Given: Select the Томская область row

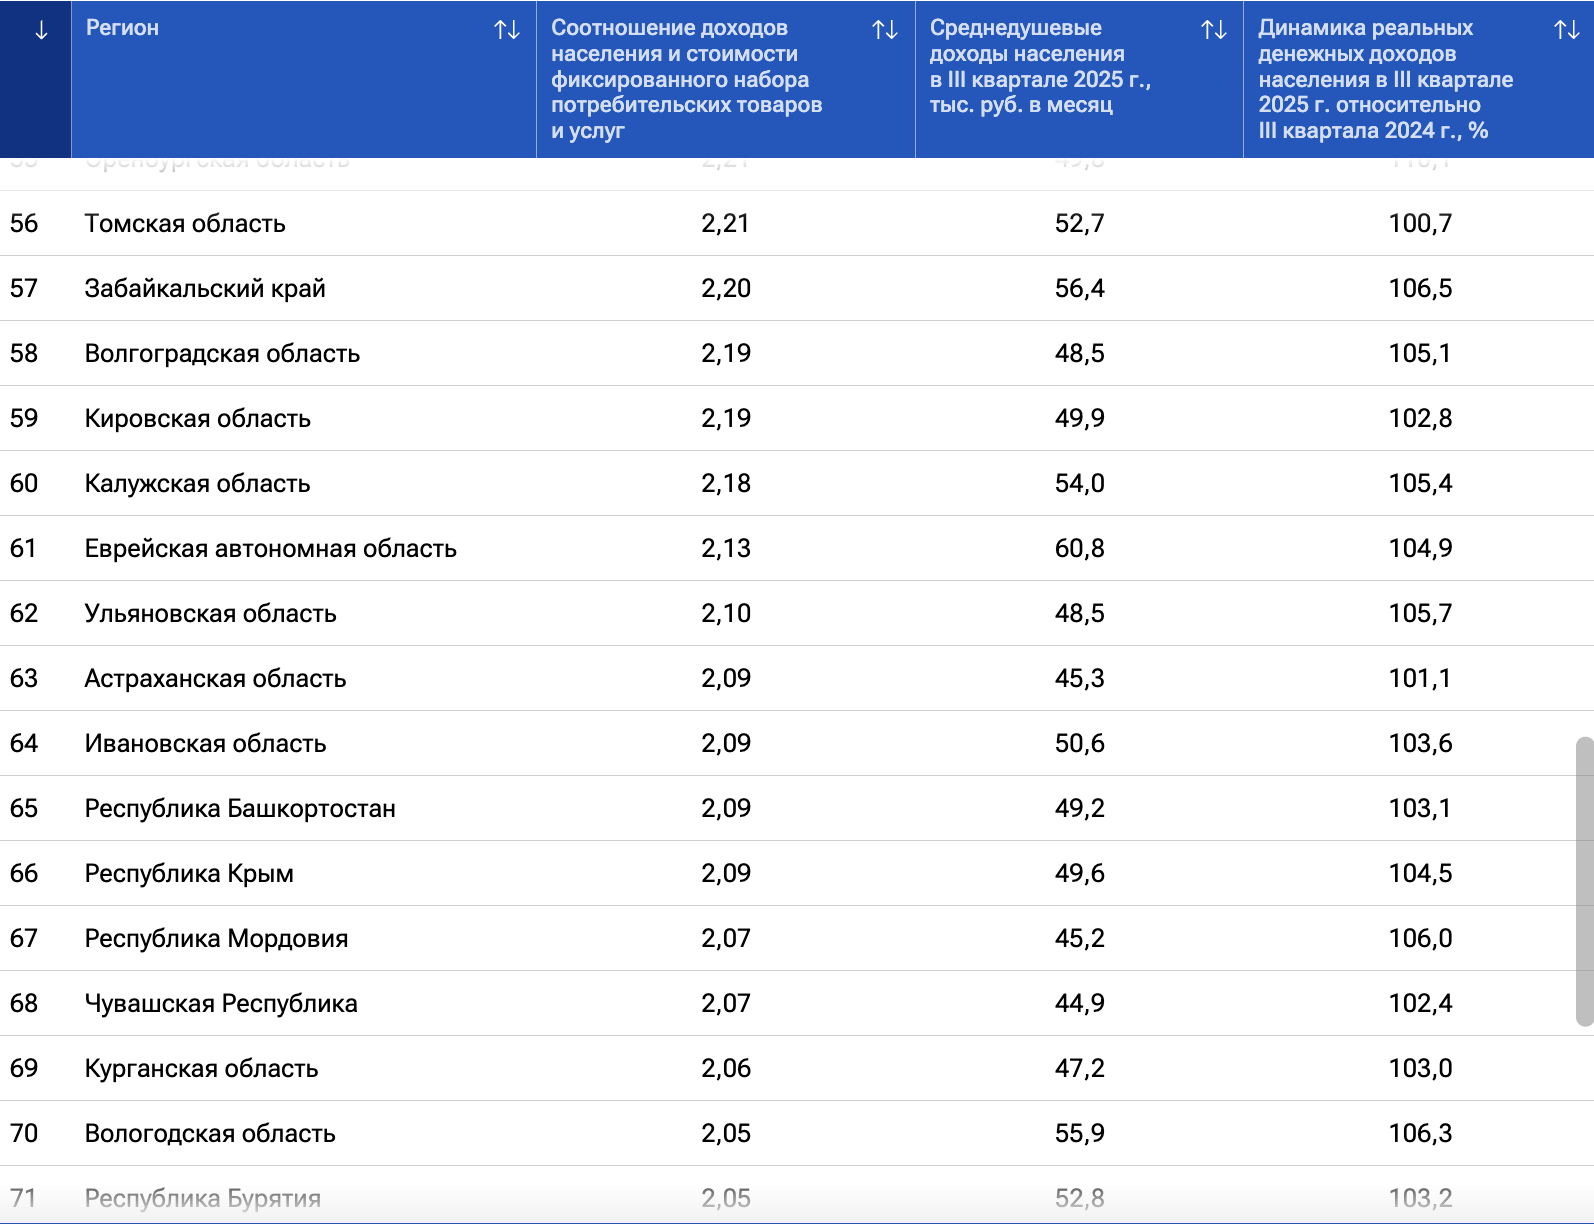Looking at the screenshot, I should pos(185,223).
